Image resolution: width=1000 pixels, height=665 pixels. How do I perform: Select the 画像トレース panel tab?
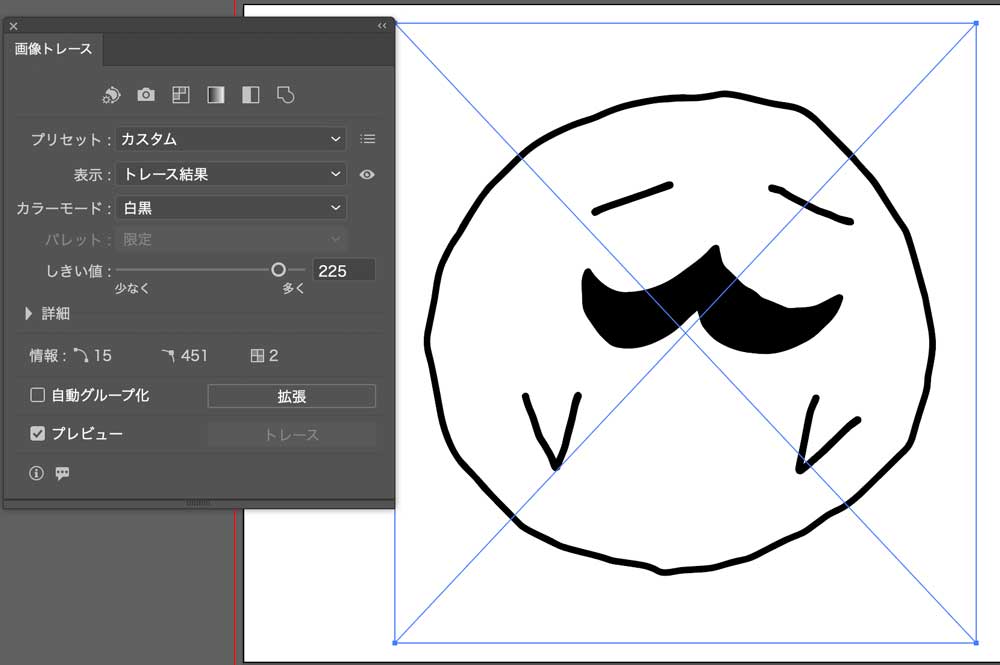click(53, 49)
